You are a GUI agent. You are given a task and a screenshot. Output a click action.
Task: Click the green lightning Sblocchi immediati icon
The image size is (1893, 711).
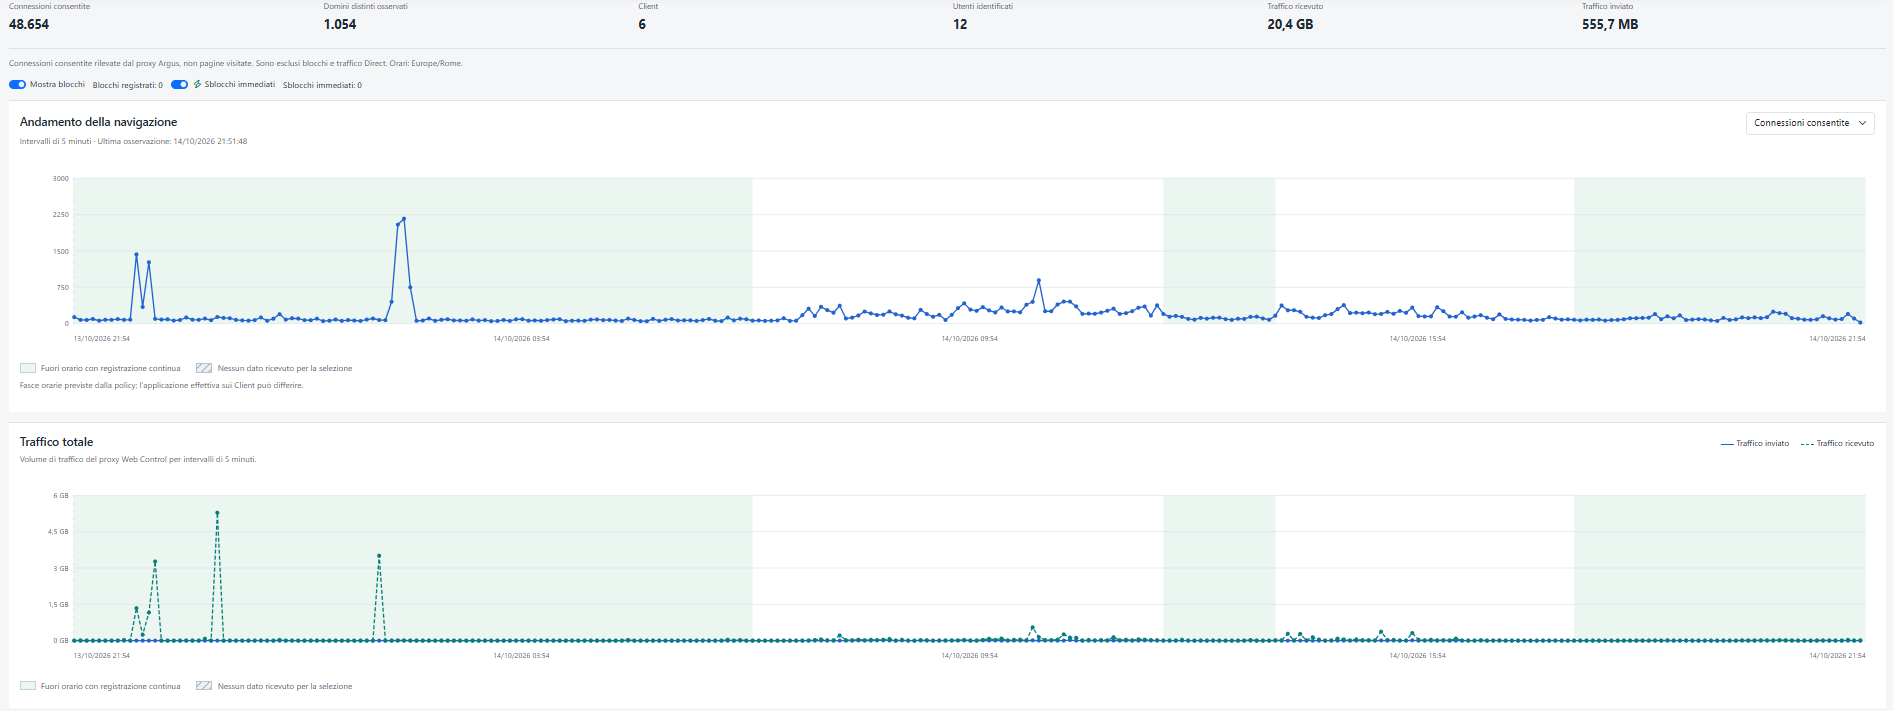(x=197, y=85)
